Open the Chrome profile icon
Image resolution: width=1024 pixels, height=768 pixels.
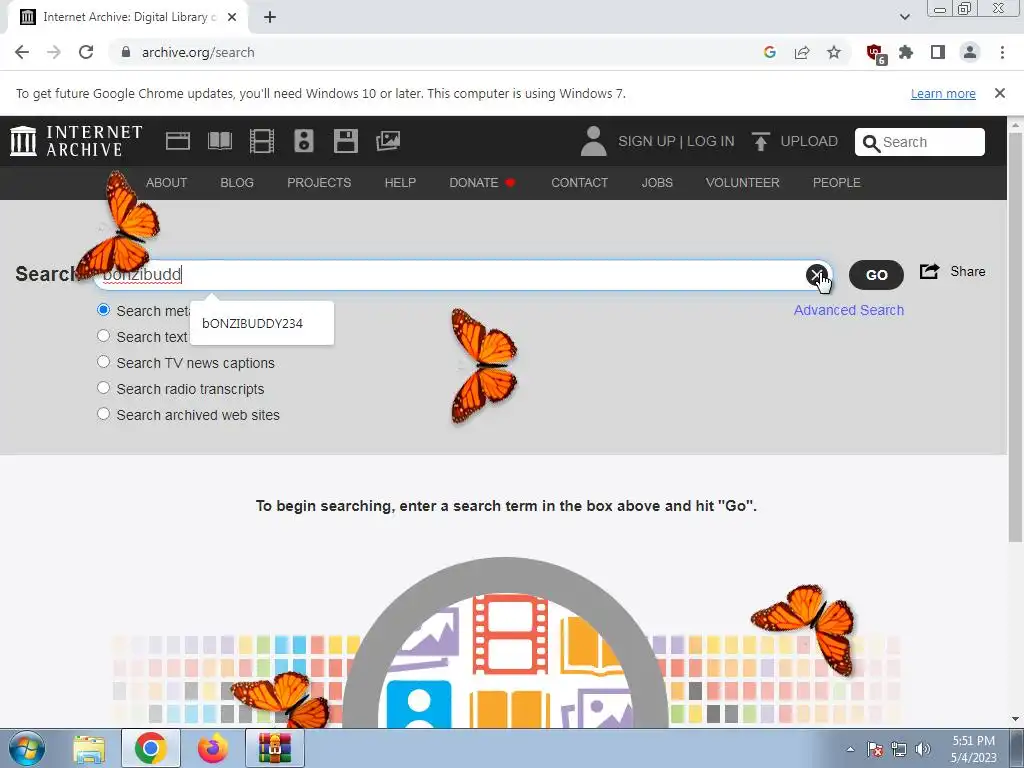pyautogui.click(x=970, y=52)
